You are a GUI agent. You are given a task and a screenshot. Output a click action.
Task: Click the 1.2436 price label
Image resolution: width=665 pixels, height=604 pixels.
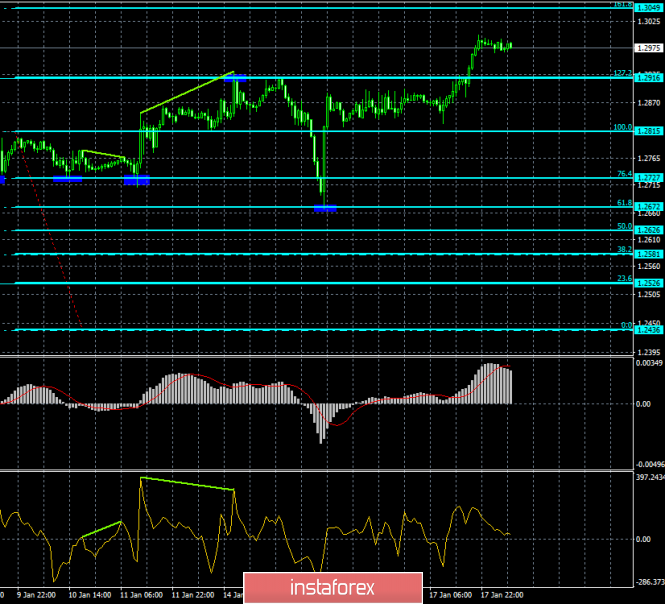(x=648, y=330)
